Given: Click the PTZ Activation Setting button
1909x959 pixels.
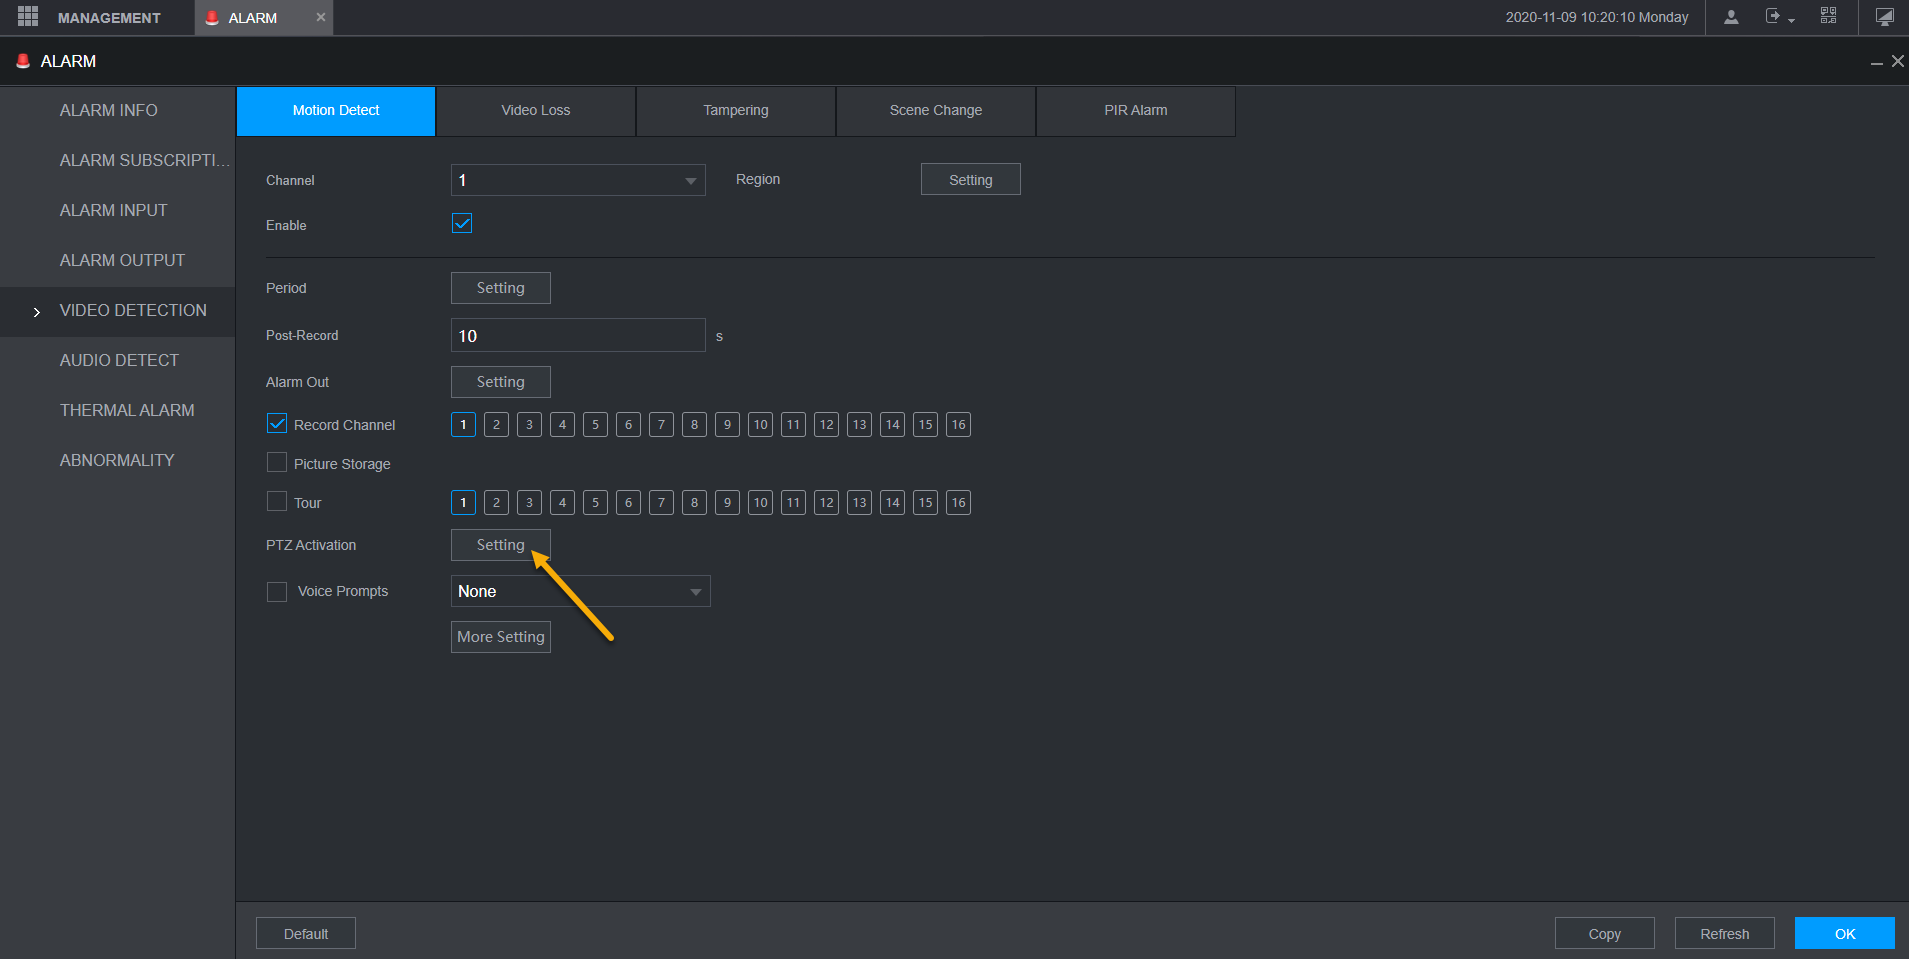Looking at the screenshot, I should (x=500, y=545).
